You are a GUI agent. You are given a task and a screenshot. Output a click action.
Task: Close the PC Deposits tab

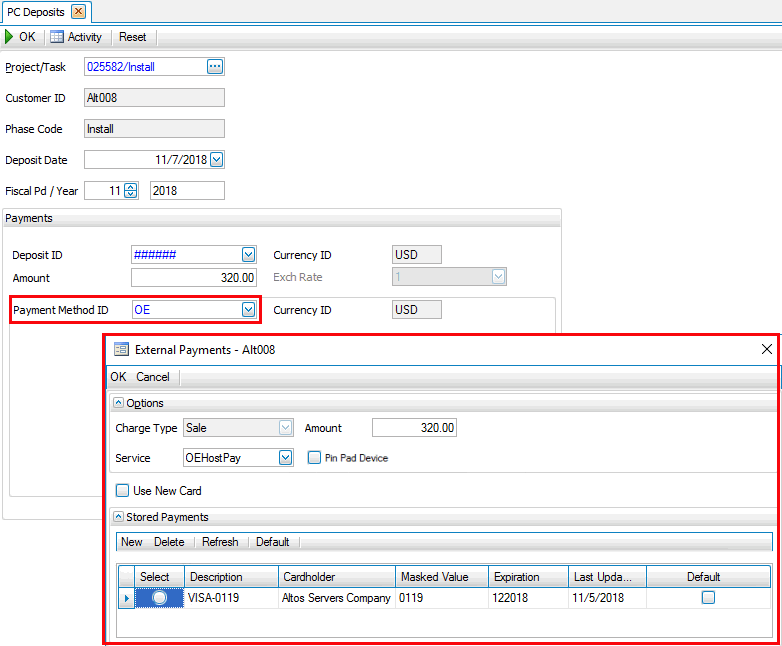click(x=78, y=12)
